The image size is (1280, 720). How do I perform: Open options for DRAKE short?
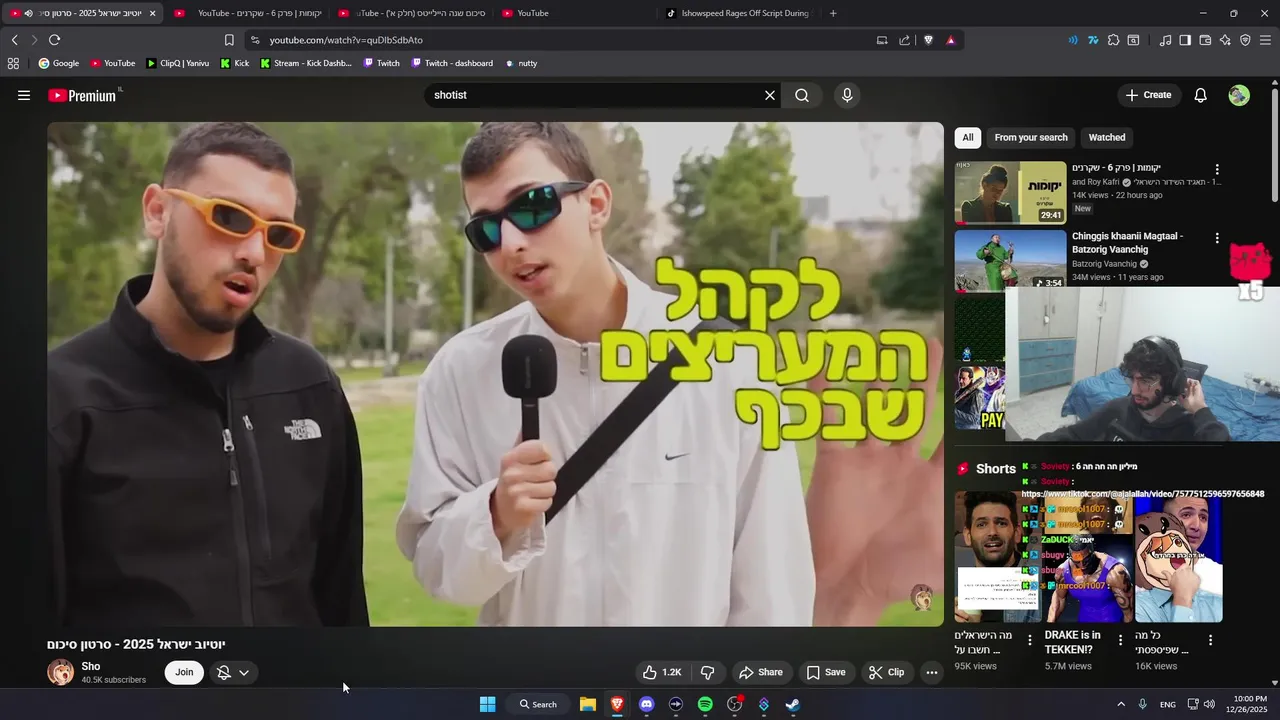pyautogui.click(x=1120, y=640)
